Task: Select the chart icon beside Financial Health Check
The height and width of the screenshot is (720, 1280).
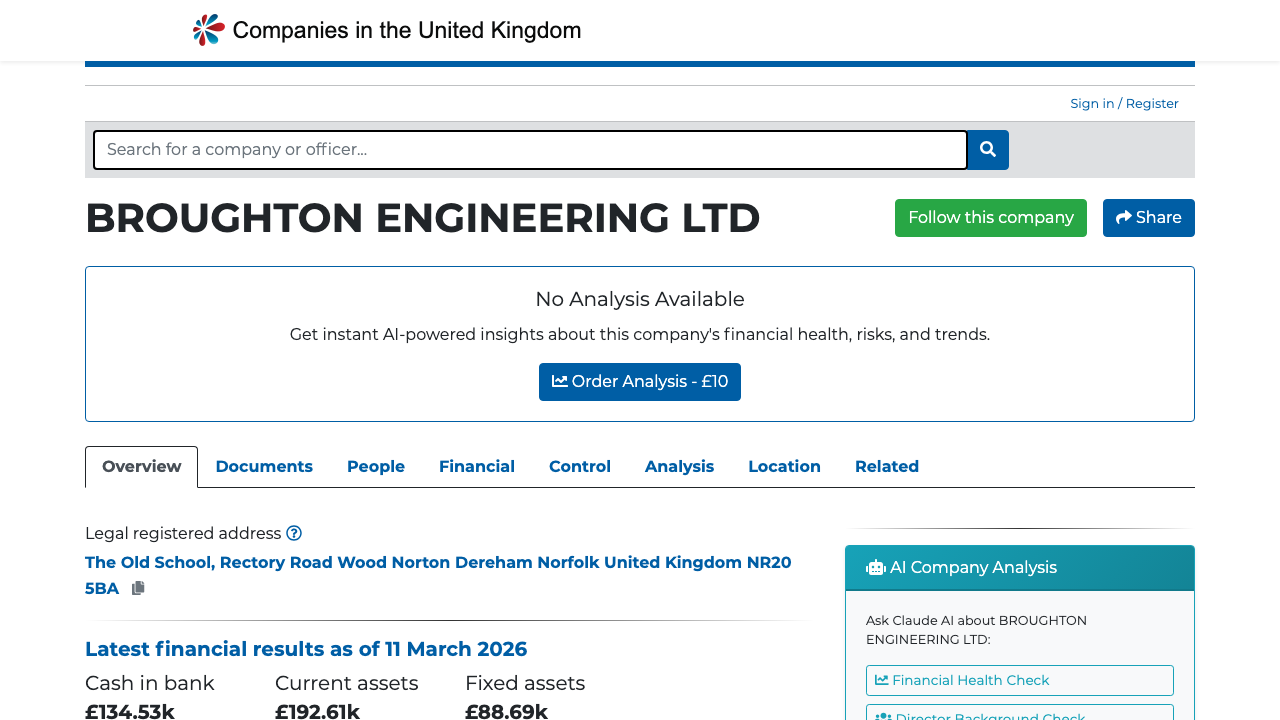Action: [x=882, y=679]
